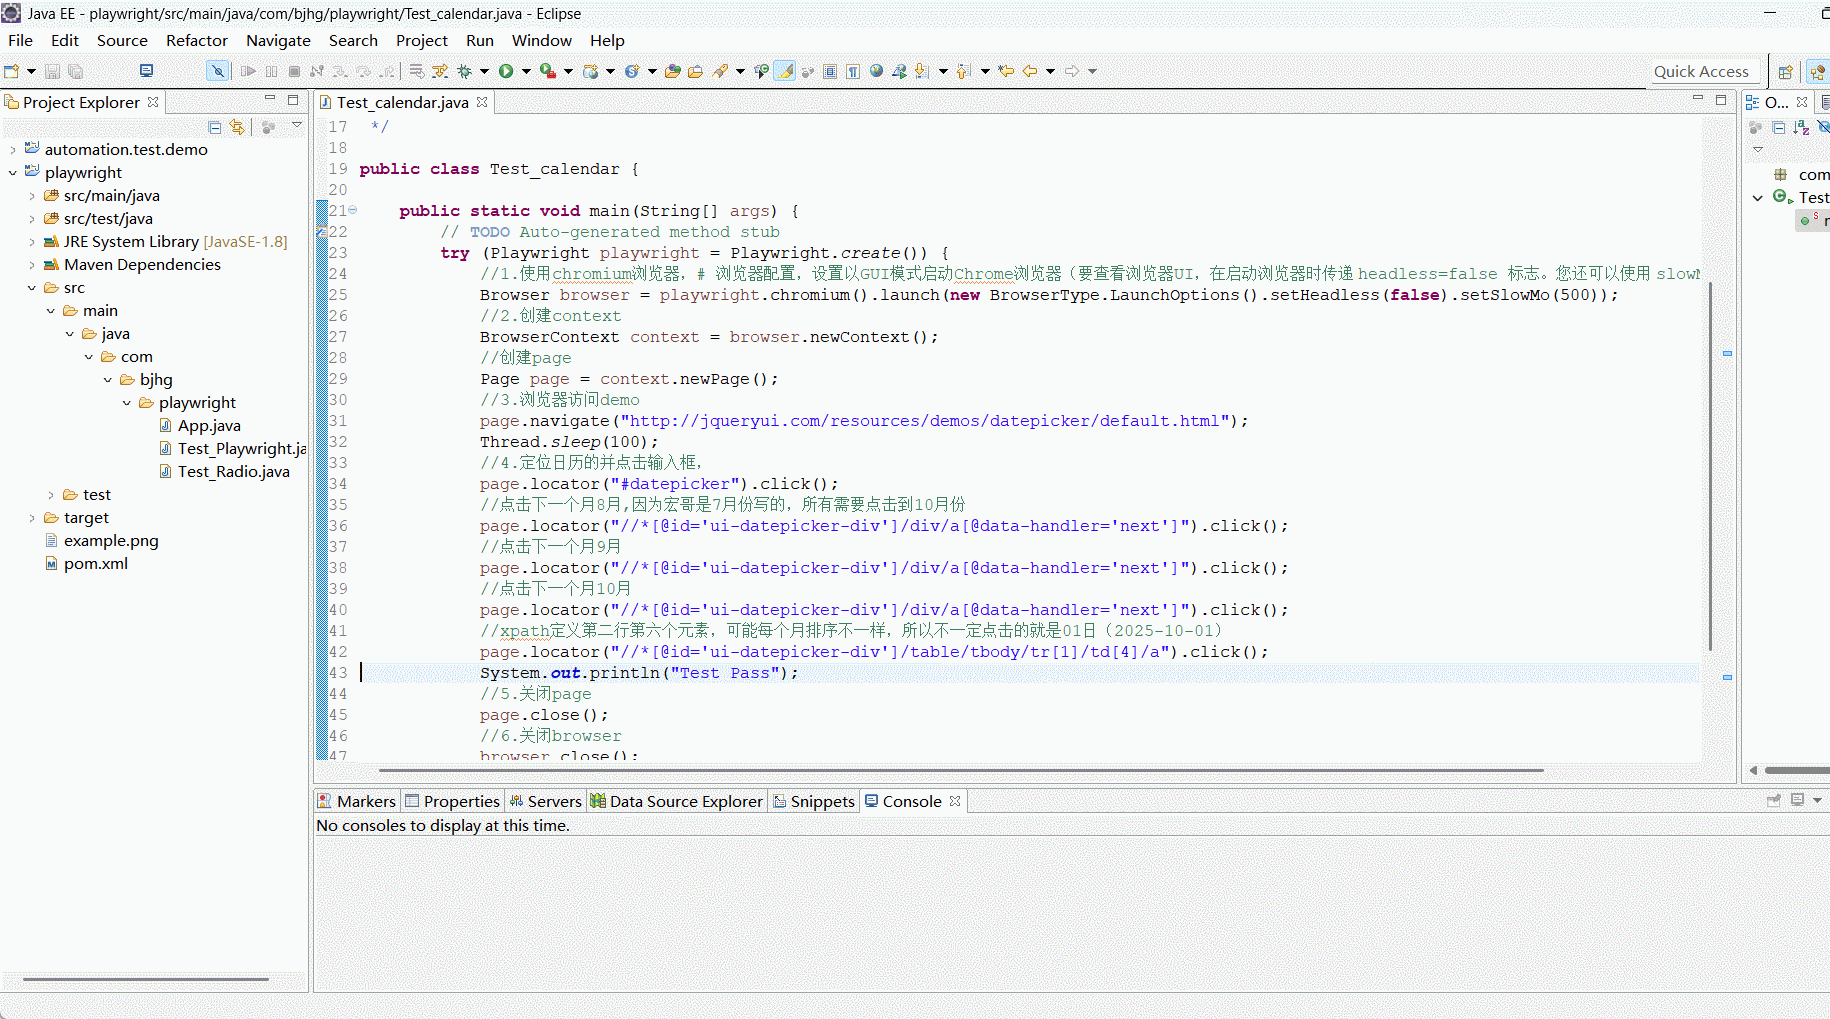Switch to Data Source Explorer tab

click(x=676, y=801)
